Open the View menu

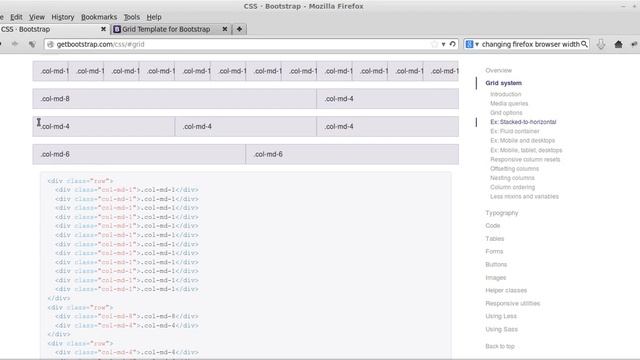coord(37,17)
